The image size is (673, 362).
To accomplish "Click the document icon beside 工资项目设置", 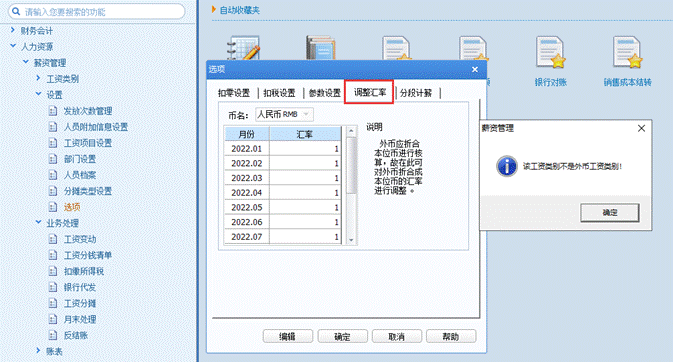I will [52, 143].
